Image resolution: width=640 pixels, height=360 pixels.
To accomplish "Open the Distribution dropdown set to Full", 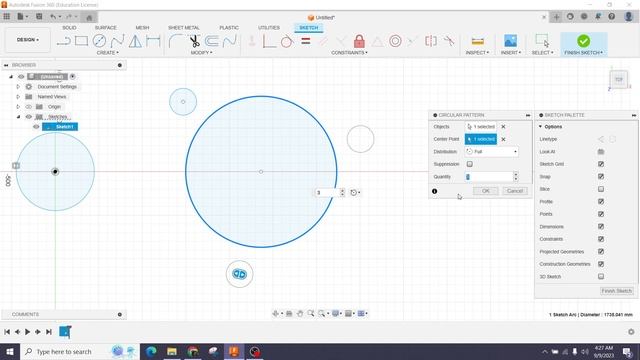I will (491, 151).
